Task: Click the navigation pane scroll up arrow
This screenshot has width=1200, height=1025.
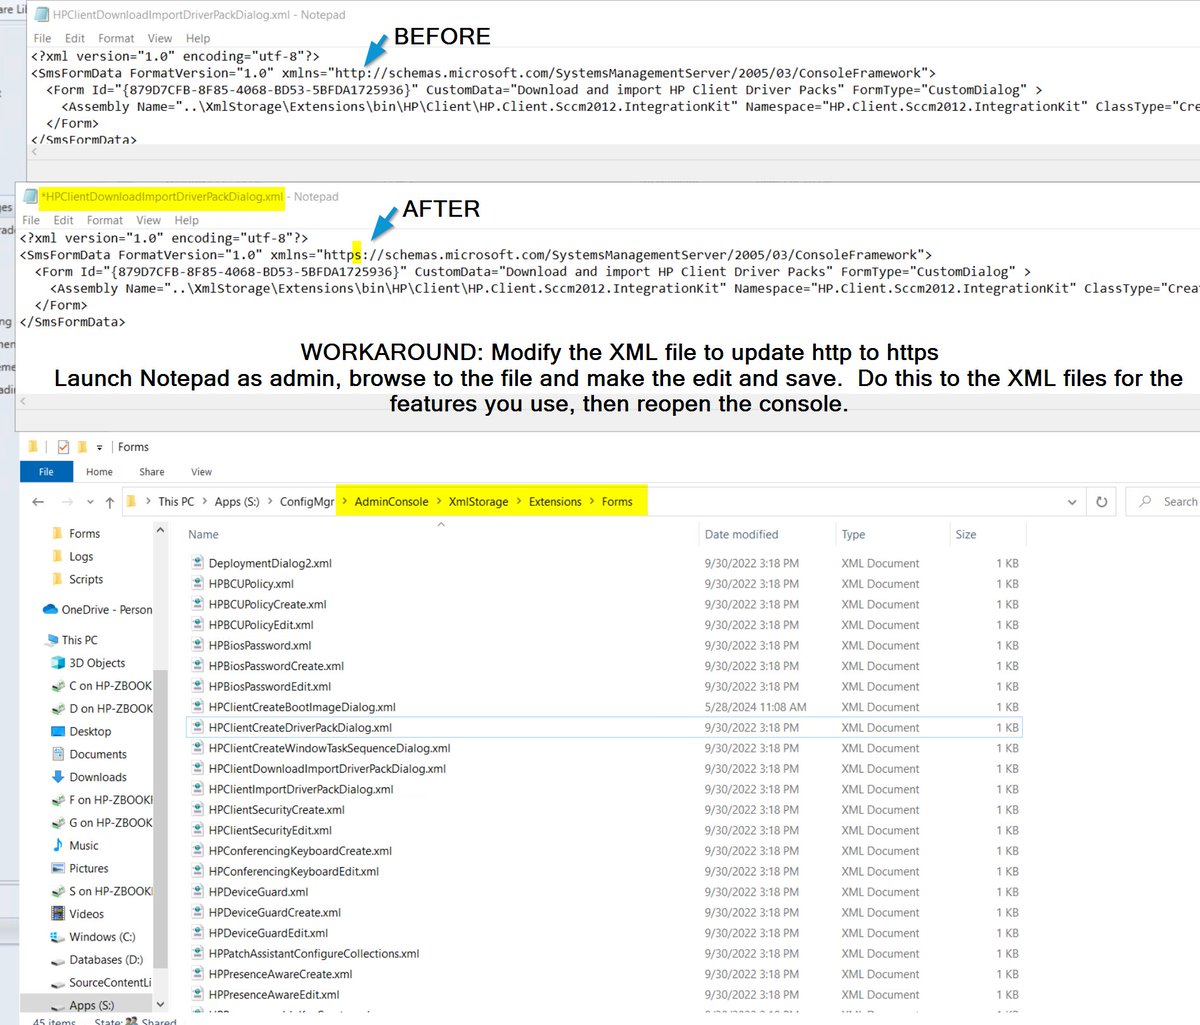Action: point(160,530)
